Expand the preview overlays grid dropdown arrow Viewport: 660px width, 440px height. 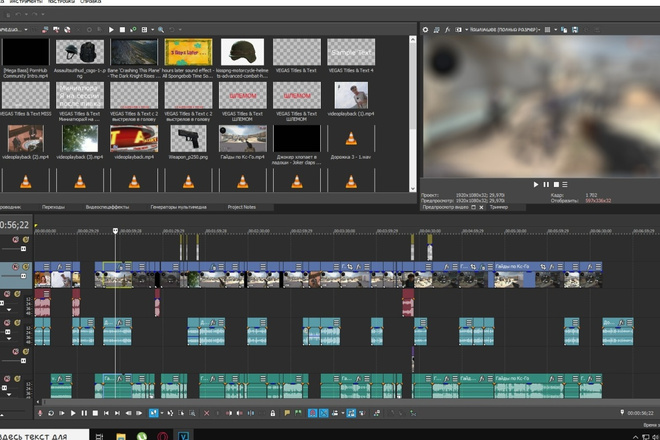click(556, 30)
